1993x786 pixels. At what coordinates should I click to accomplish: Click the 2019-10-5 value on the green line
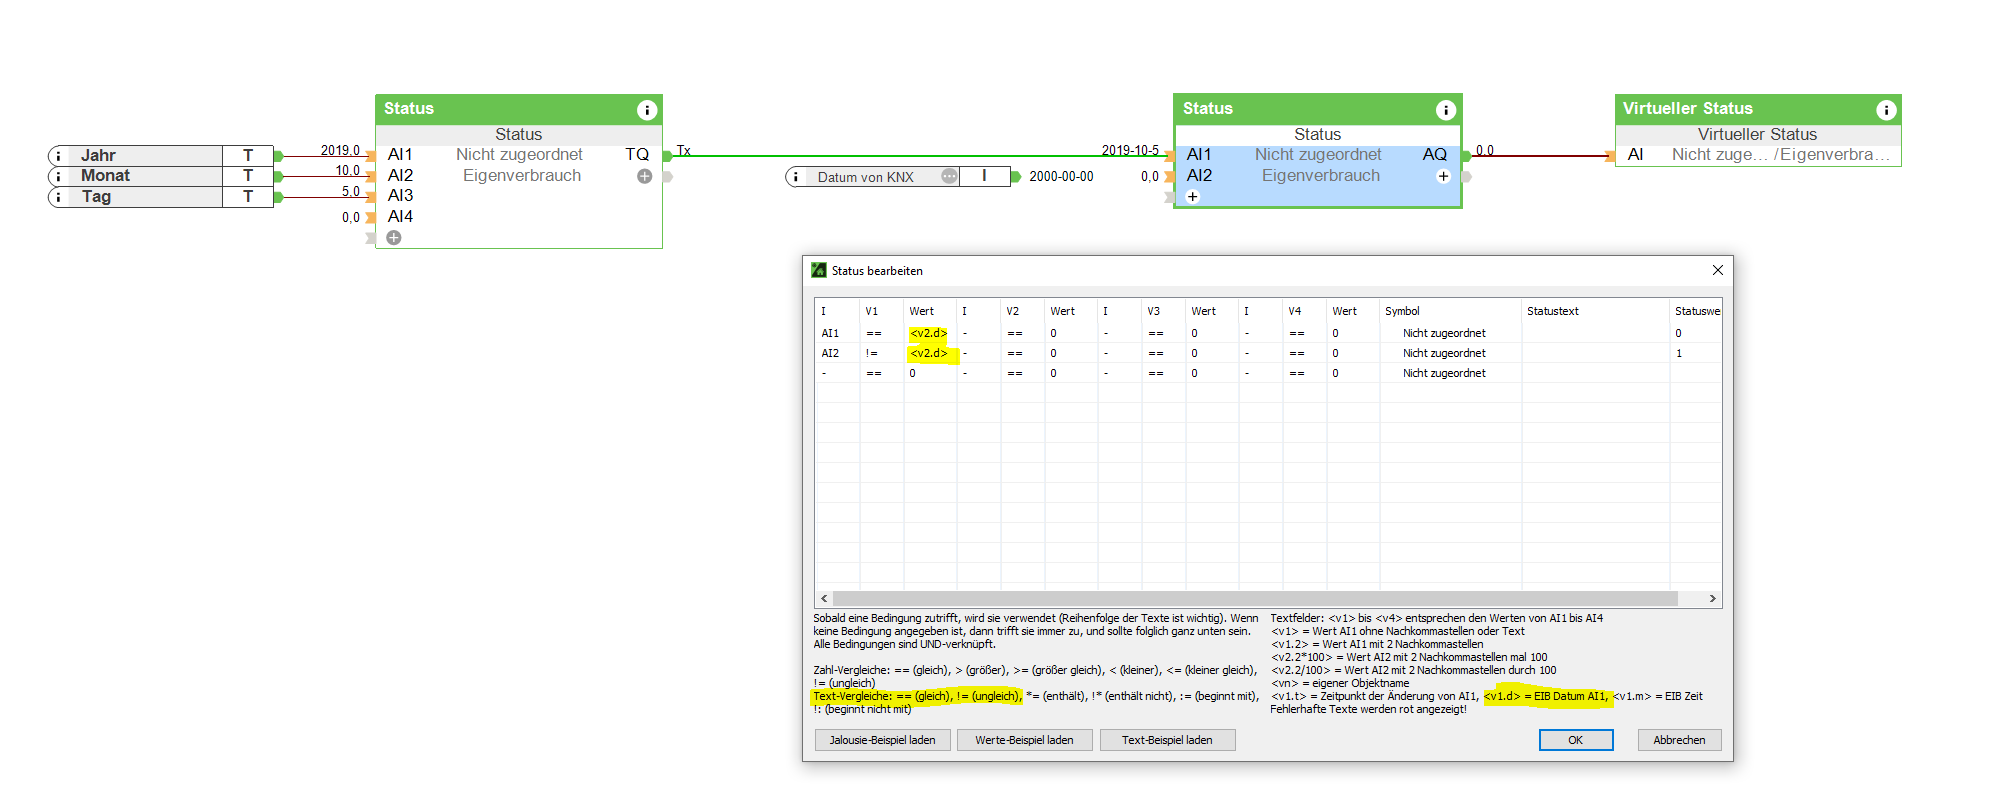[1130, 150]
